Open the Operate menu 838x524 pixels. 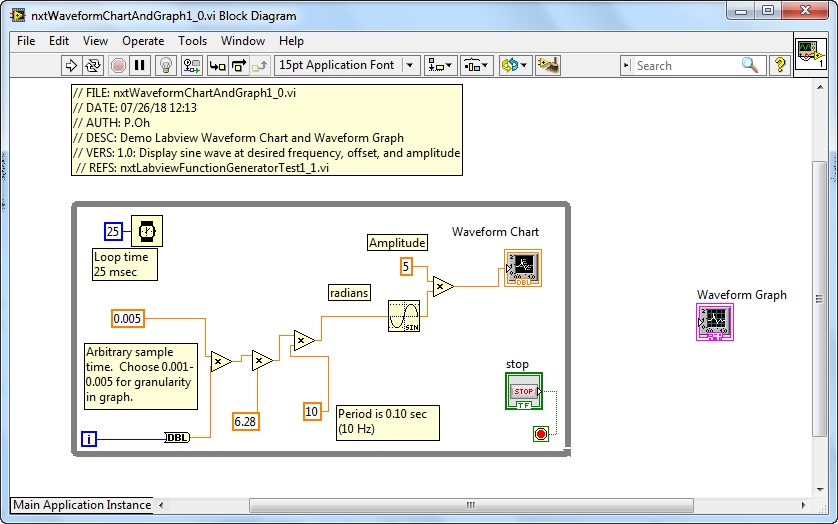143,41
